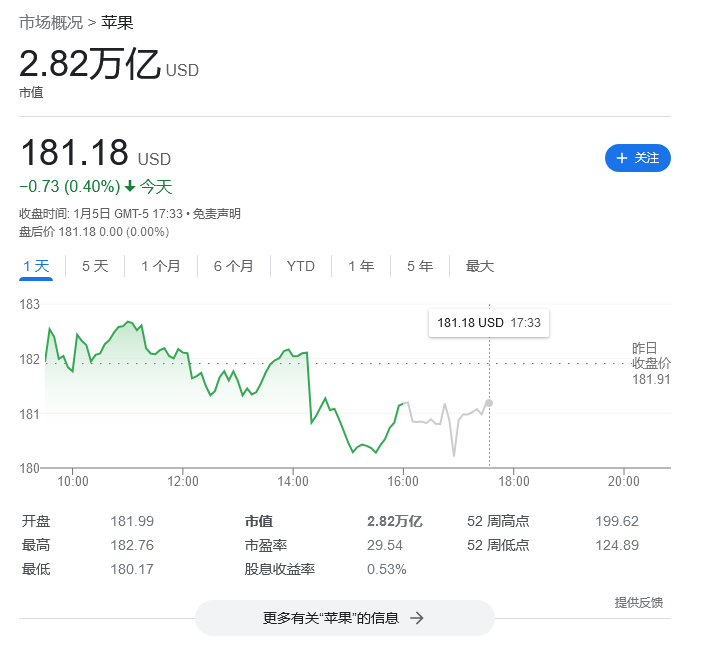Image resolution: width=706 pixels, height=659 pixels.
Task: Click the 苹果 breadcrumb label
Action: (117, 23)
